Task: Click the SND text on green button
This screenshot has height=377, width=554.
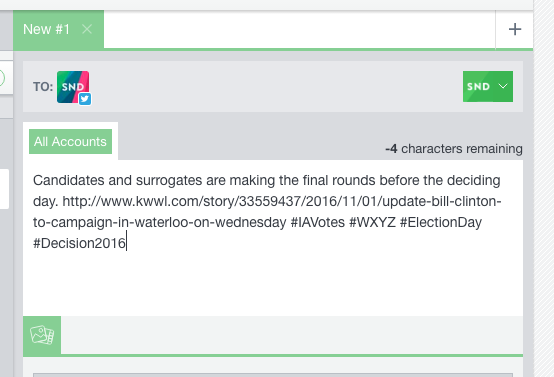Action: coord(478,87)
